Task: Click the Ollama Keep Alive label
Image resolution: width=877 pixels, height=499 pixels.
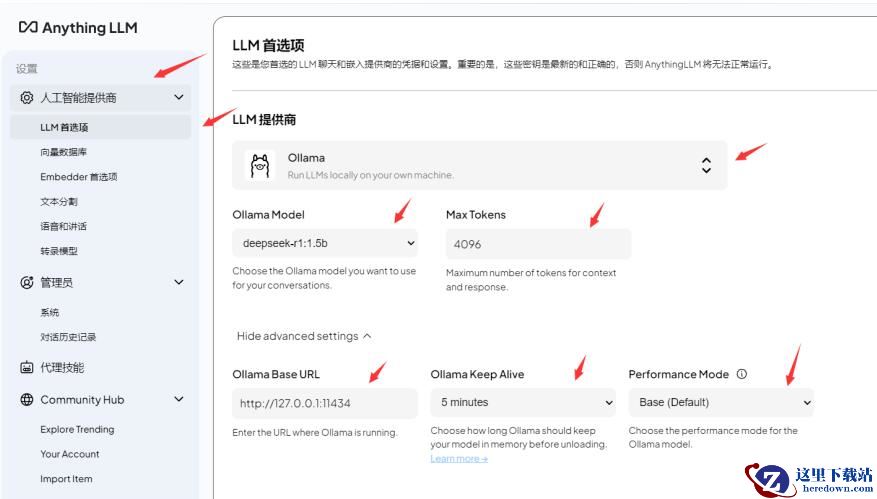Action: tap(477, 374)
